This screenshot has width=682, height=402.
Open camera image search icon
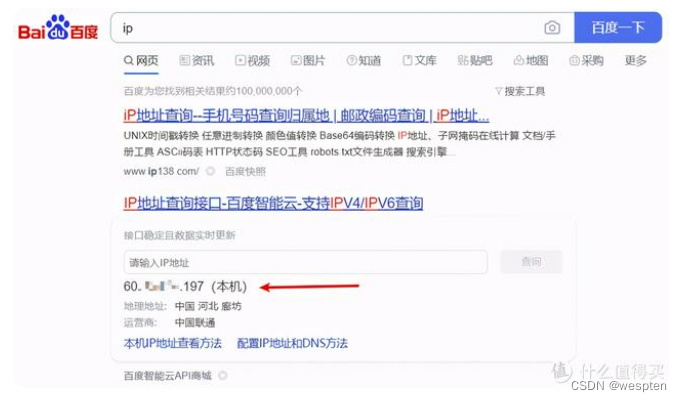[552, 28]
